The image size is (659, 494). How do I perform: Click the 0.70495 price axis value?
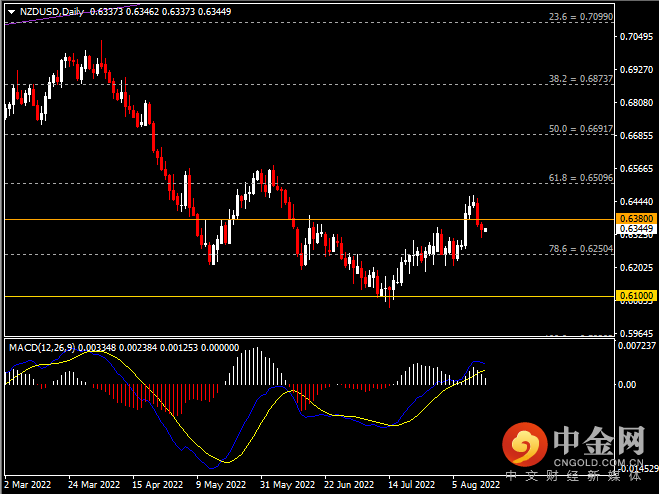[636, 37]
